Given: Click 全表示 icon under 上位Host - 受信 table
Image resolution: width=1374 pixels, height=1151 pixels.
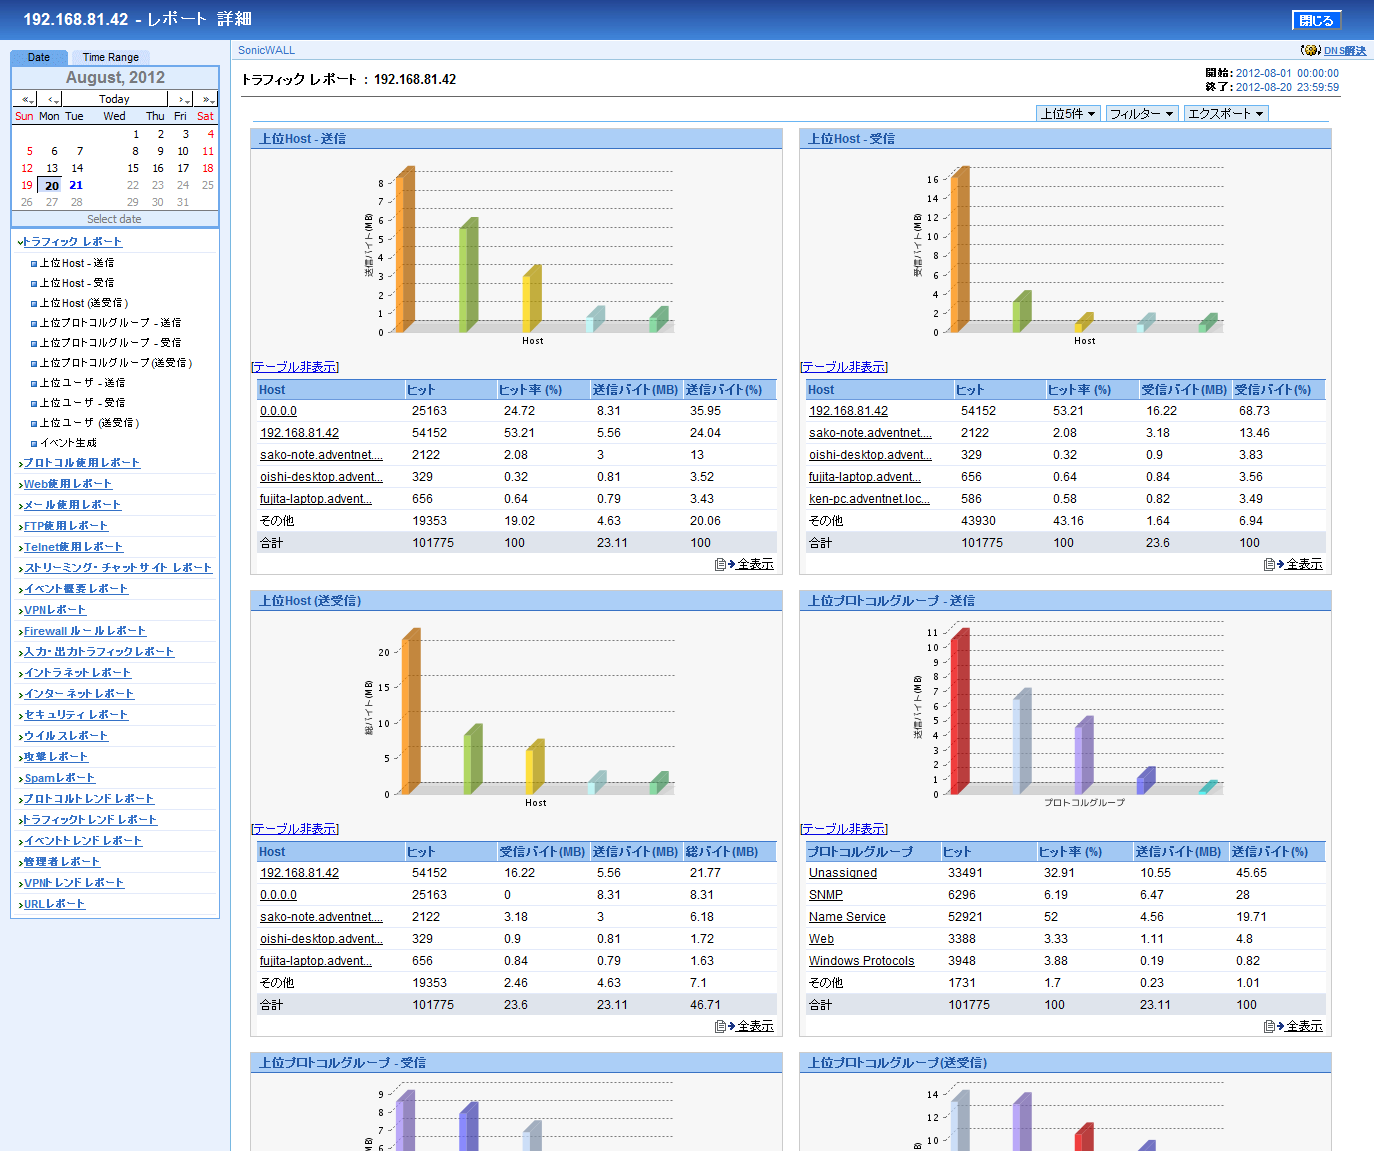Looking at the screenshot, I should pos(1269,564).
